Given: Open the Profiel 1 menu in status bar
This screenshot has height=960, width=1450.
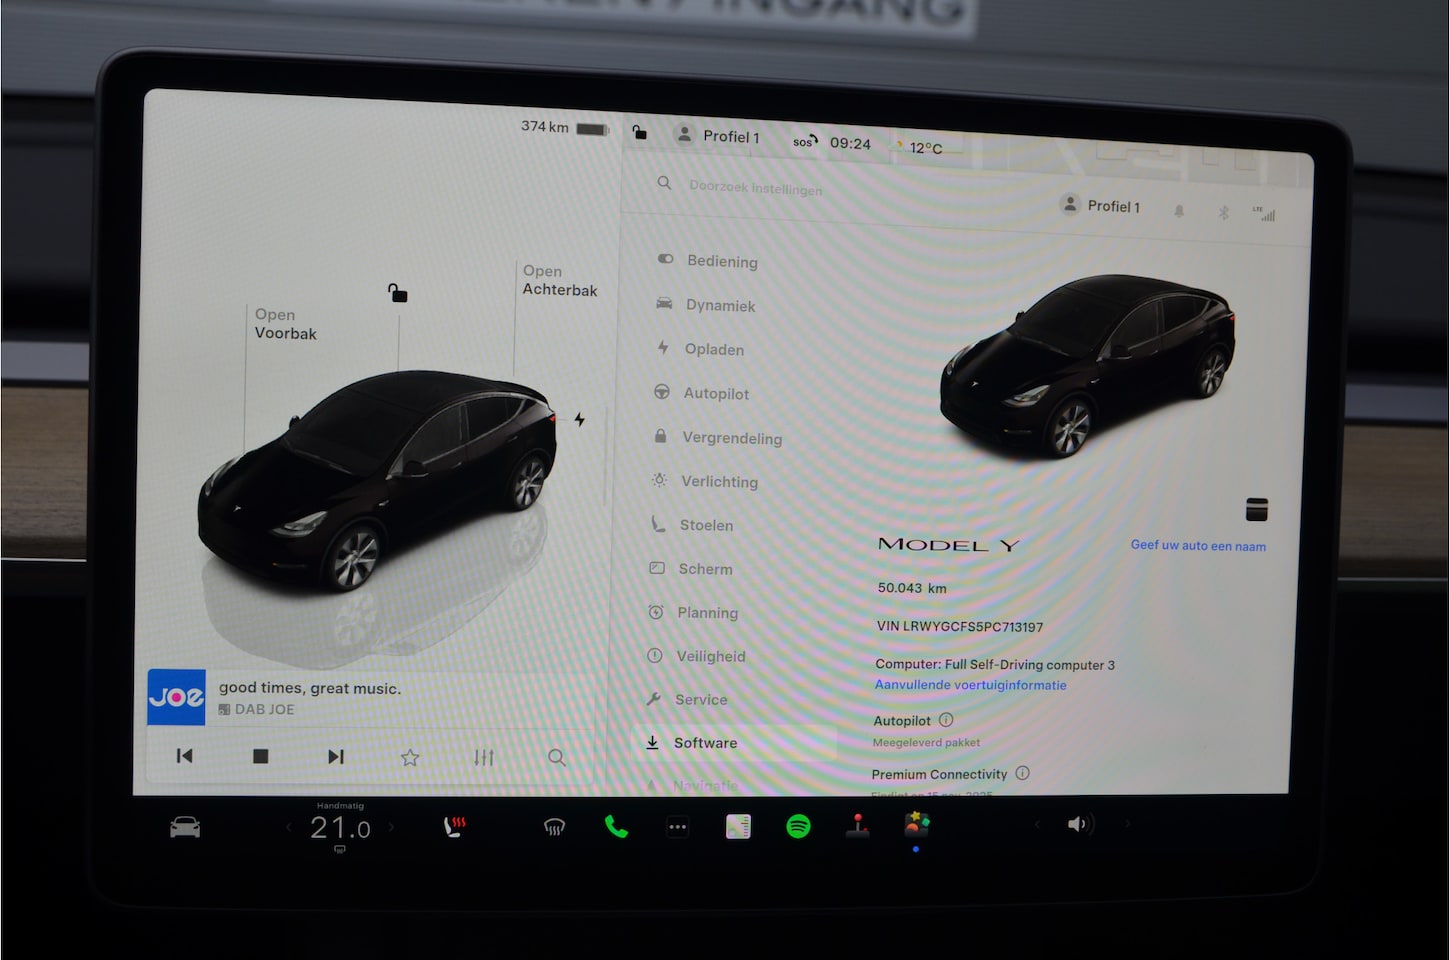Looking at the screenshot, I should [718, 136].
